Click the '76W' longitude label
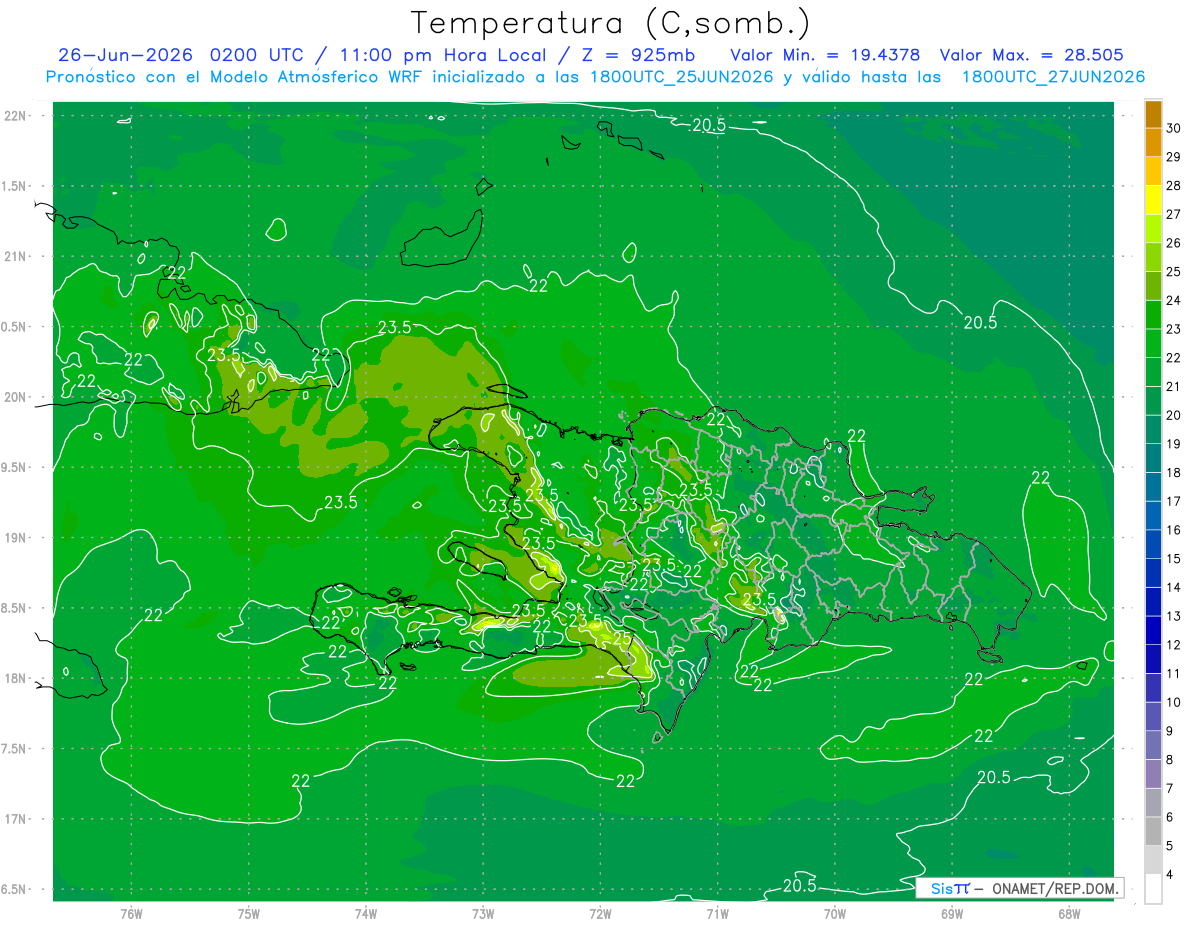 [x=131, y=913]
